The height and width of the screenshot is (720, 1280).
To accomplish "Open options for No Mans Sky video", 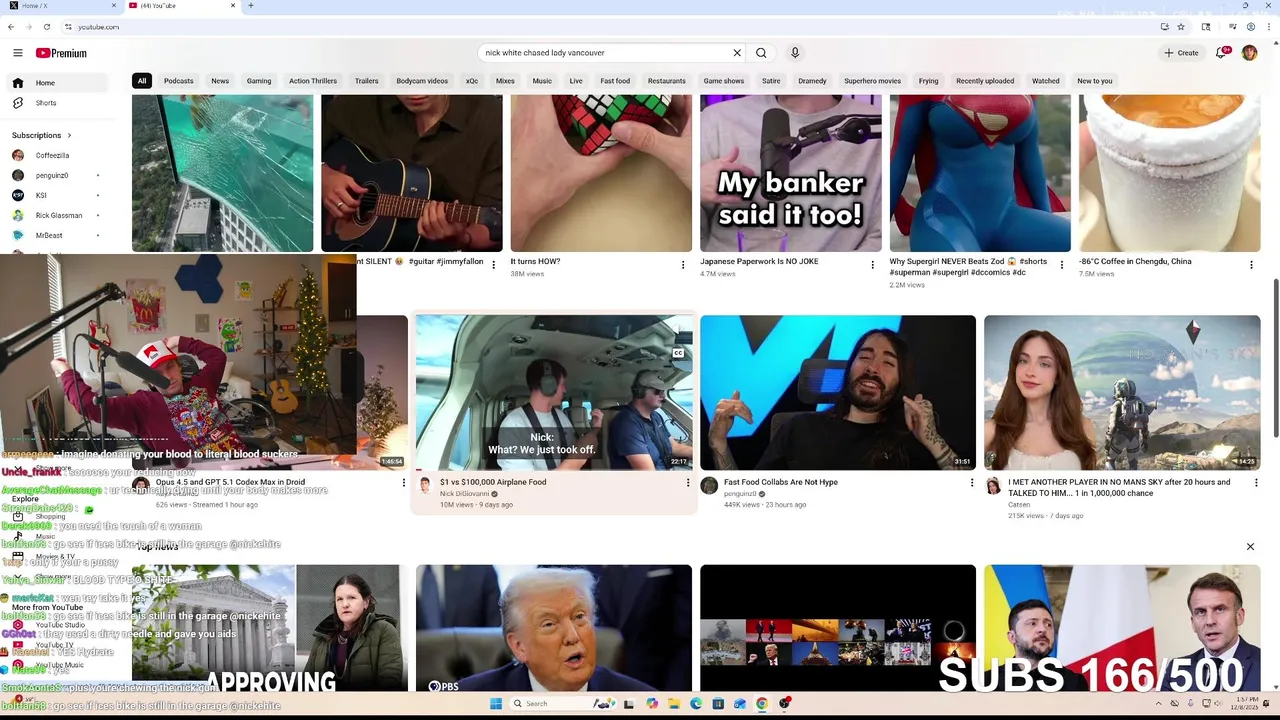I will (x=1256, y=483).
